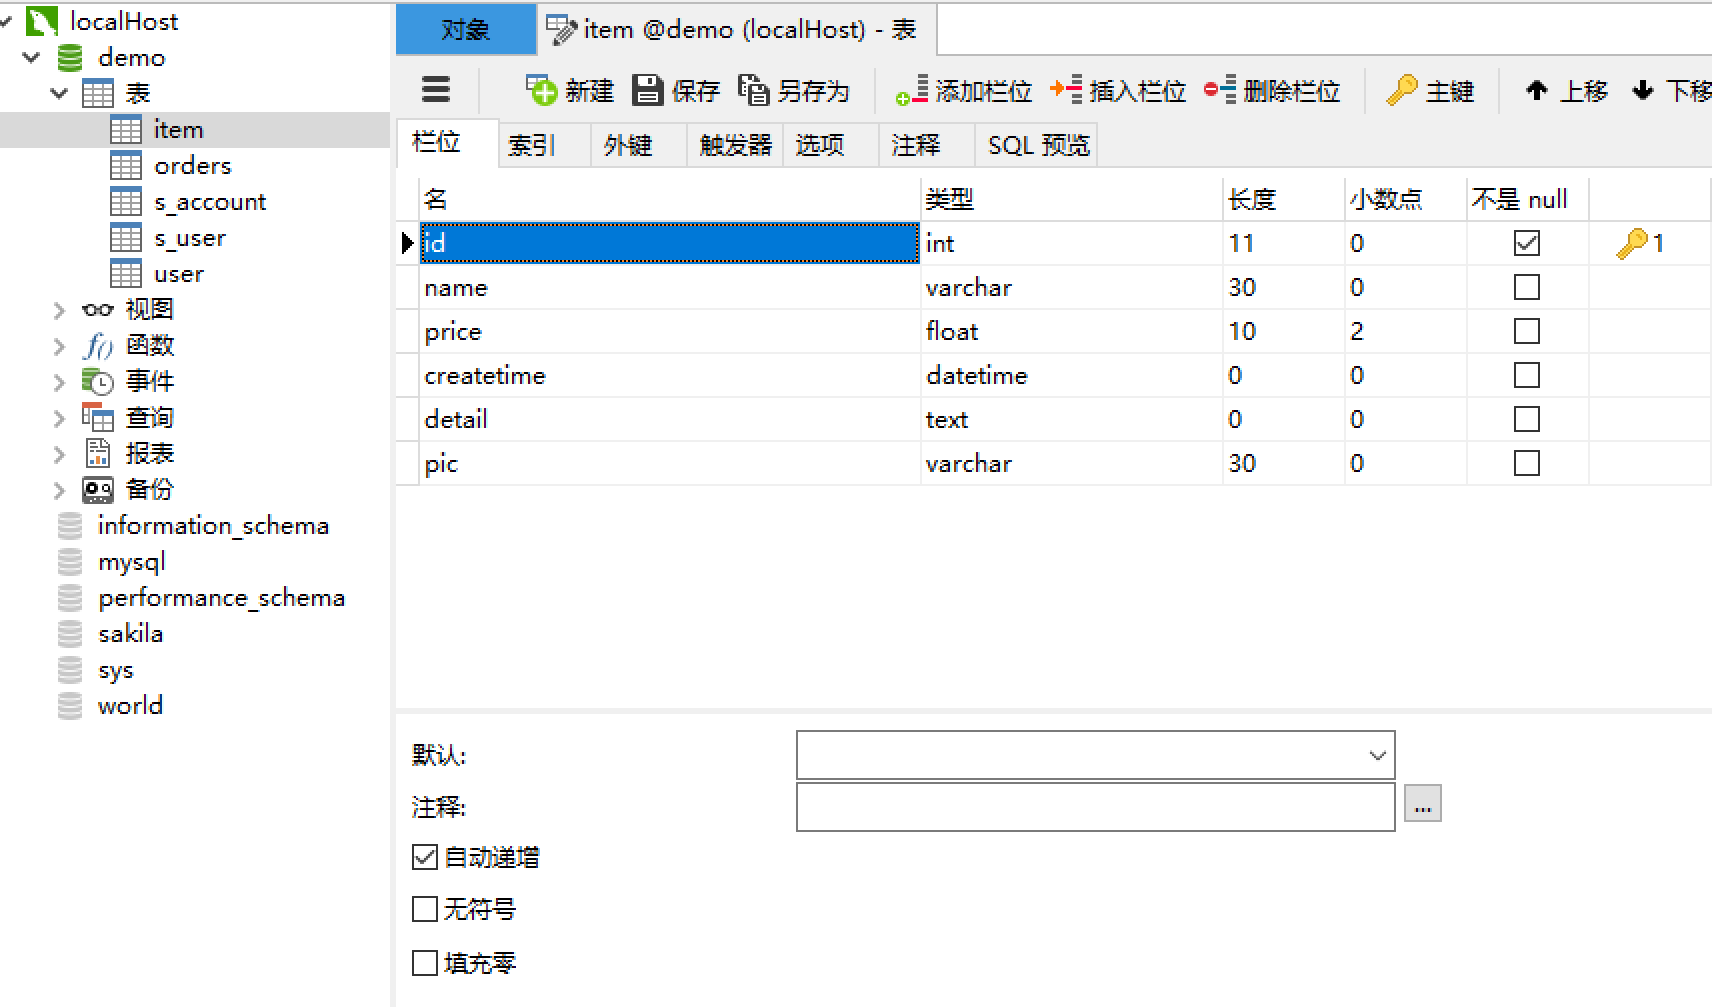Select the information_schema database
The image size is (1712, 1007).
(213, 525)
